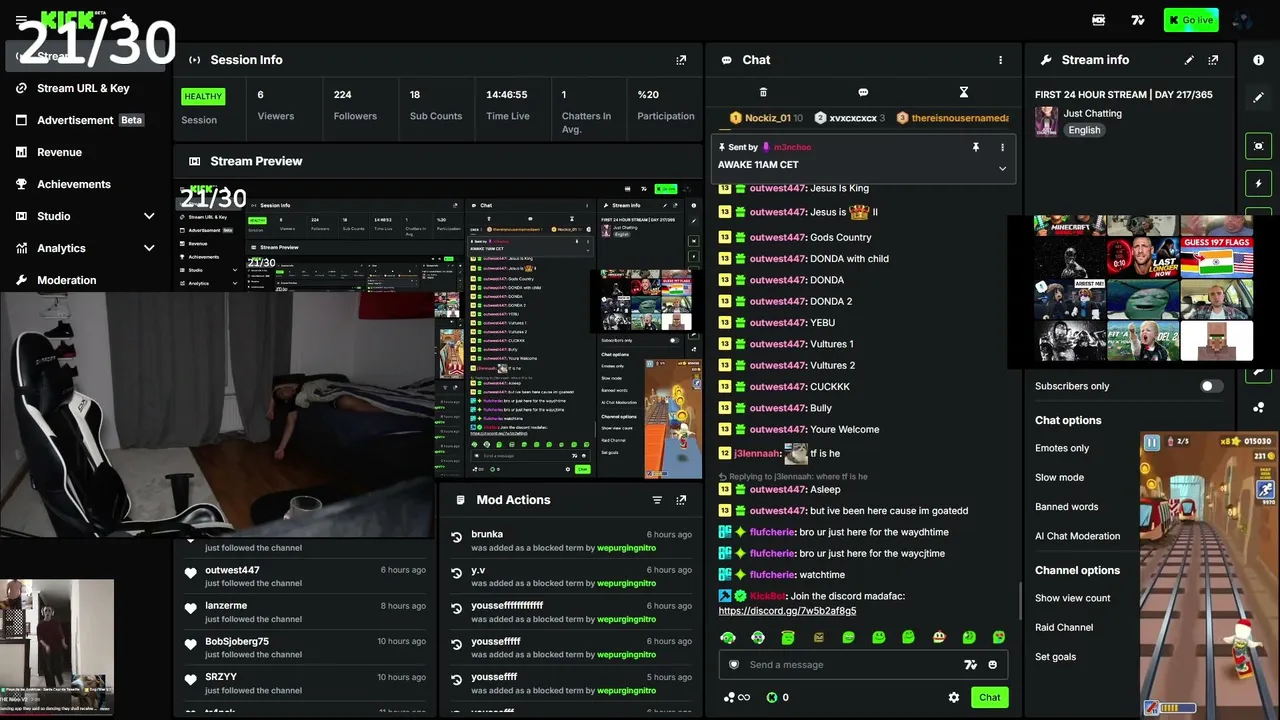Click the hourglass icon in chat toolbar
The width and height of the screenshot is (1280, 720).
(964, 92)
